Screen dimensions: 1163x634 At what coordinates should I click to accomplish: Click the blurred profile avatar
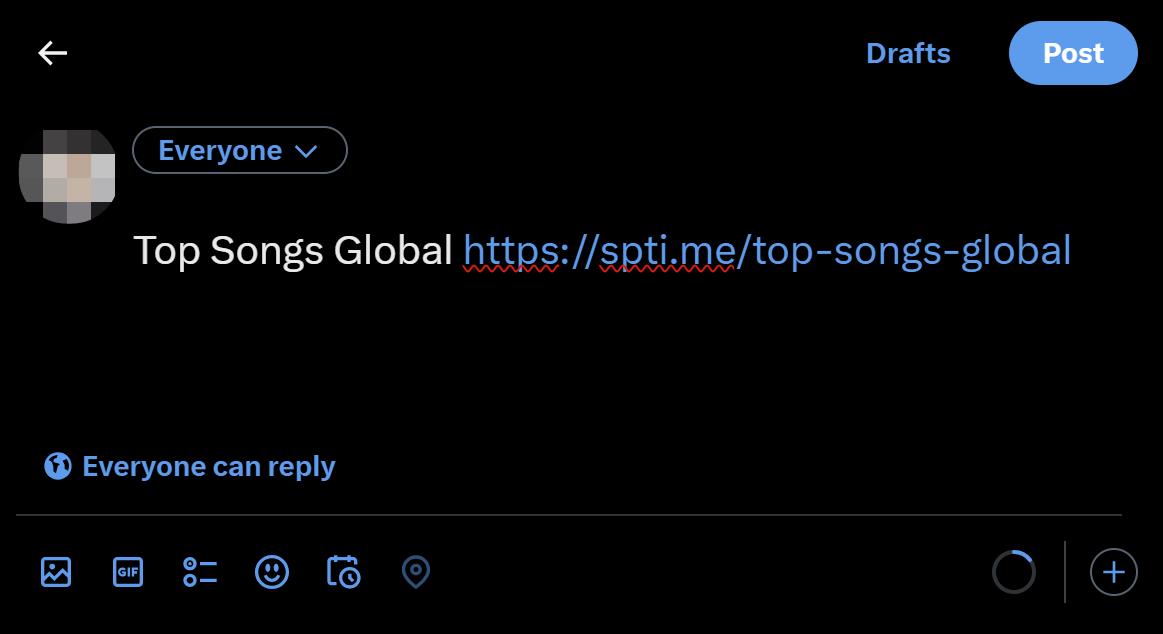click(68, 176)
